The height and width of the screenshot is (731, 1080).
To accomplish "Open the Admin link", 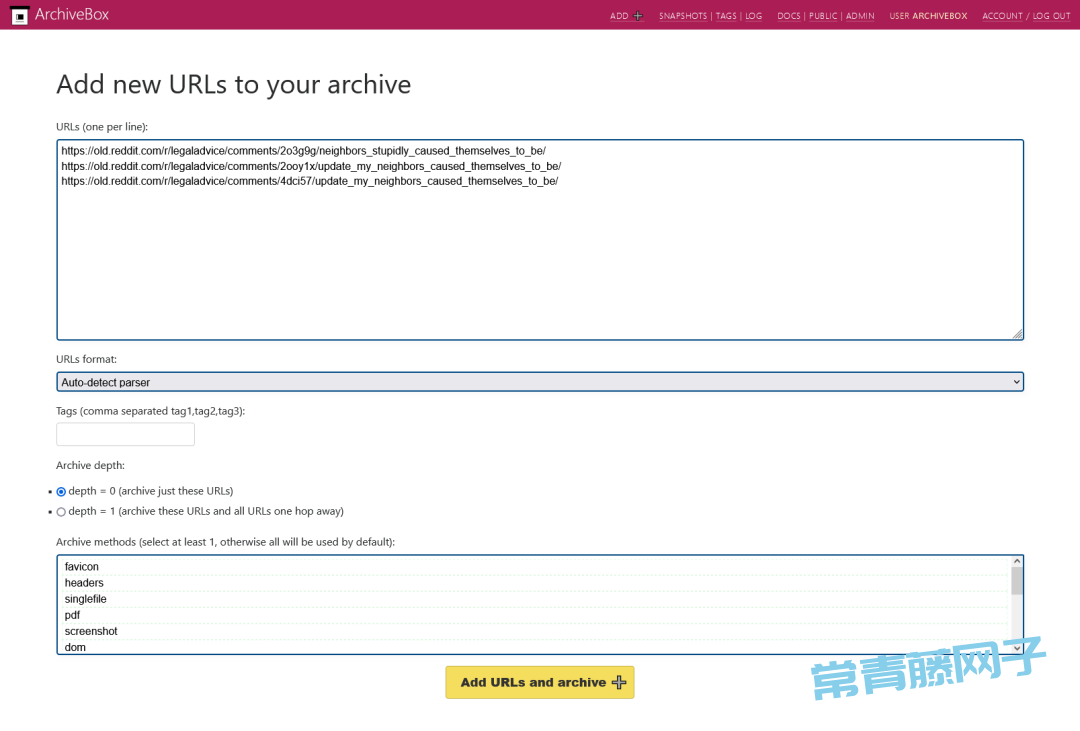I will 860,16.
